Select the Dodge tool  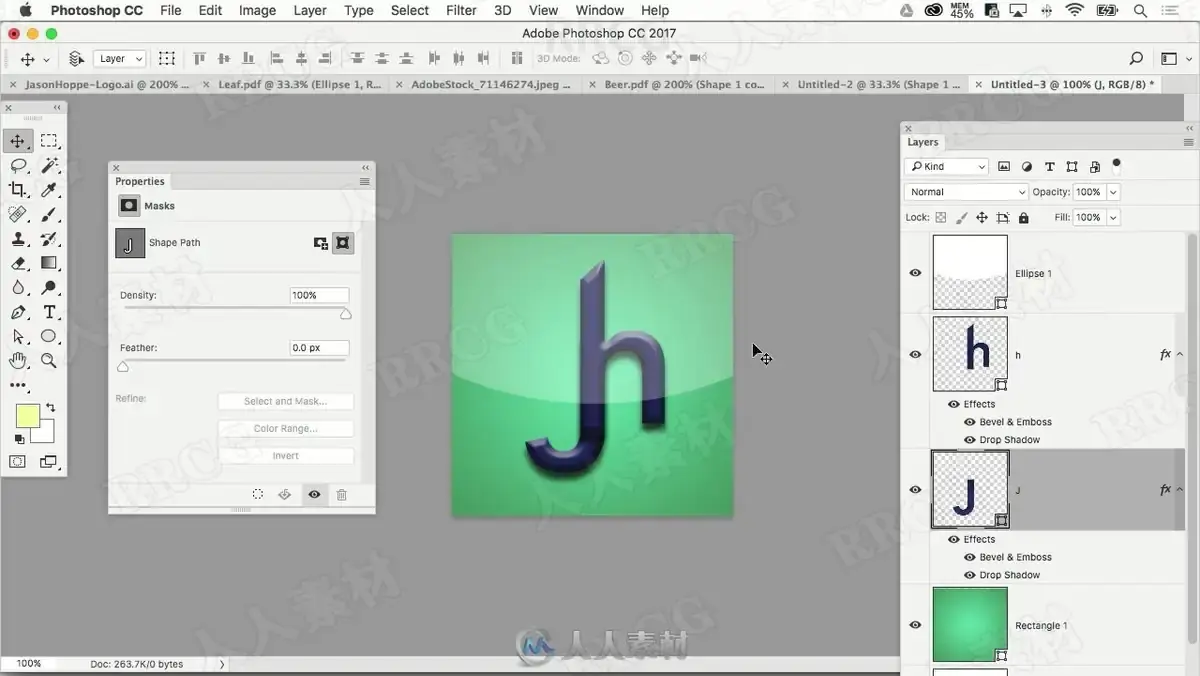49,288
